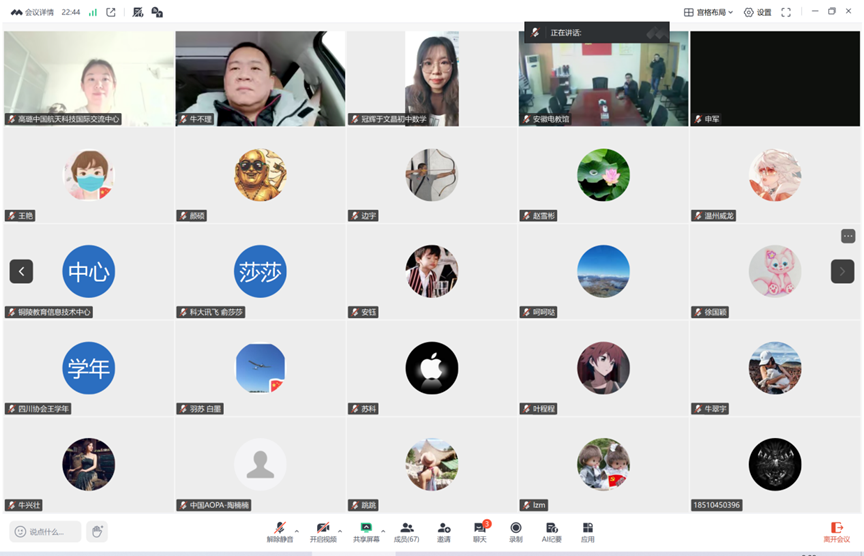Go to next page of participants
The image size is (864, 556).
[x=842, y=271]
